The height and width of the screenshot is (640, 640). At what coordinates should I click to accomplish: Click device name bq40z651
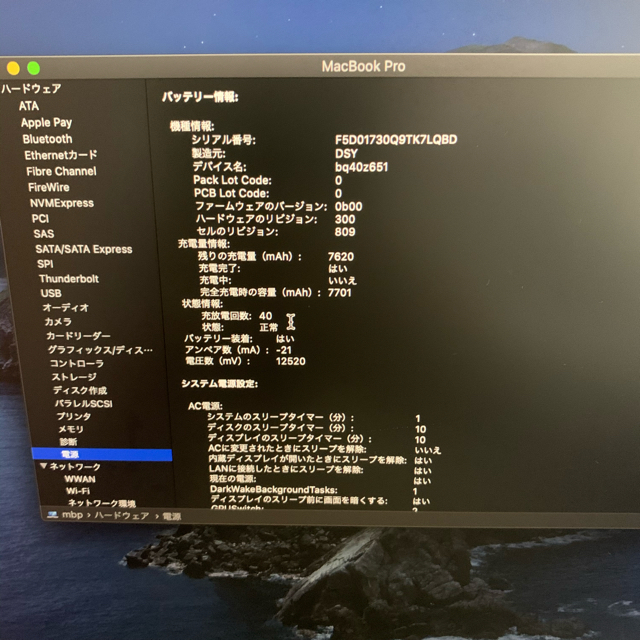click(361, 167)
